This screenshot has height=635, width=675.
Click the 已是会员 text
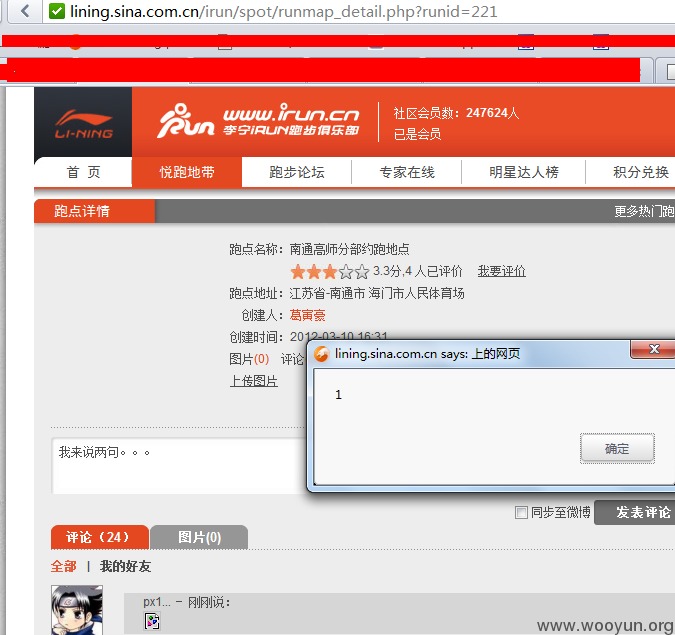(x=417, y=134)
